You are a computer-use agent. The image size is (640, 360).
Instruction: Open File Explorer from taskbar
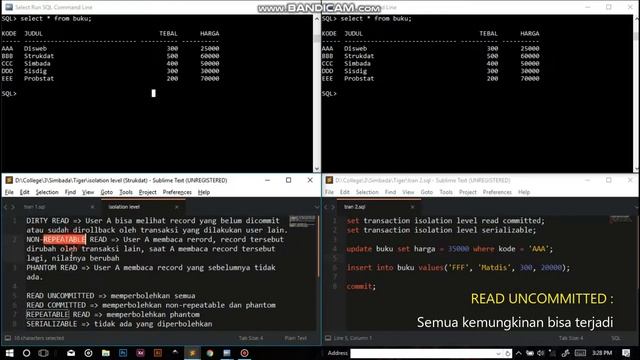106,353
